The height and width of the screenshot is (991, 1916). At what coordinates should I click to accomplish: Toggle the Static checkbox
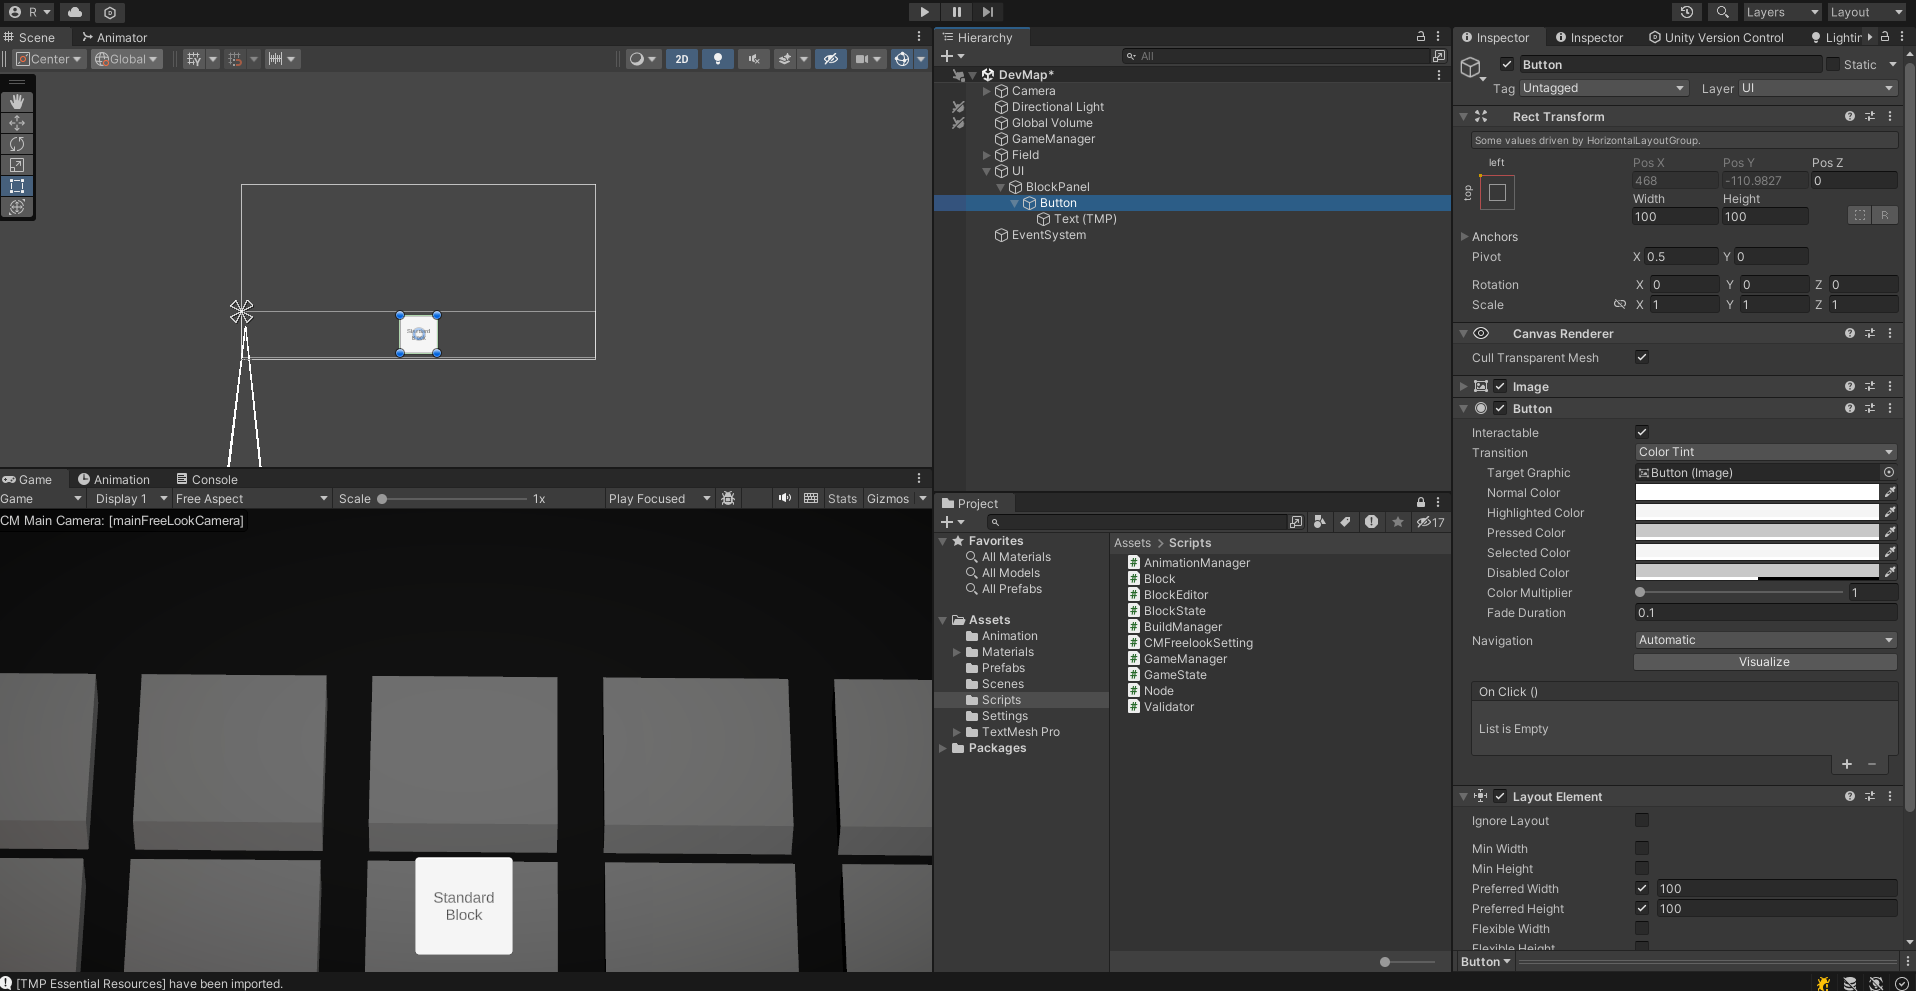coord(1833,64)
